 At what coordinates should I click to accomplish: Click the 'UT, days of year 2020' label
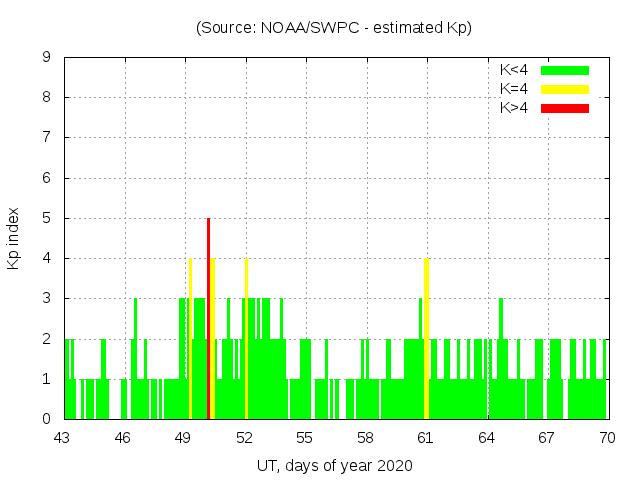tap(334, 466)
